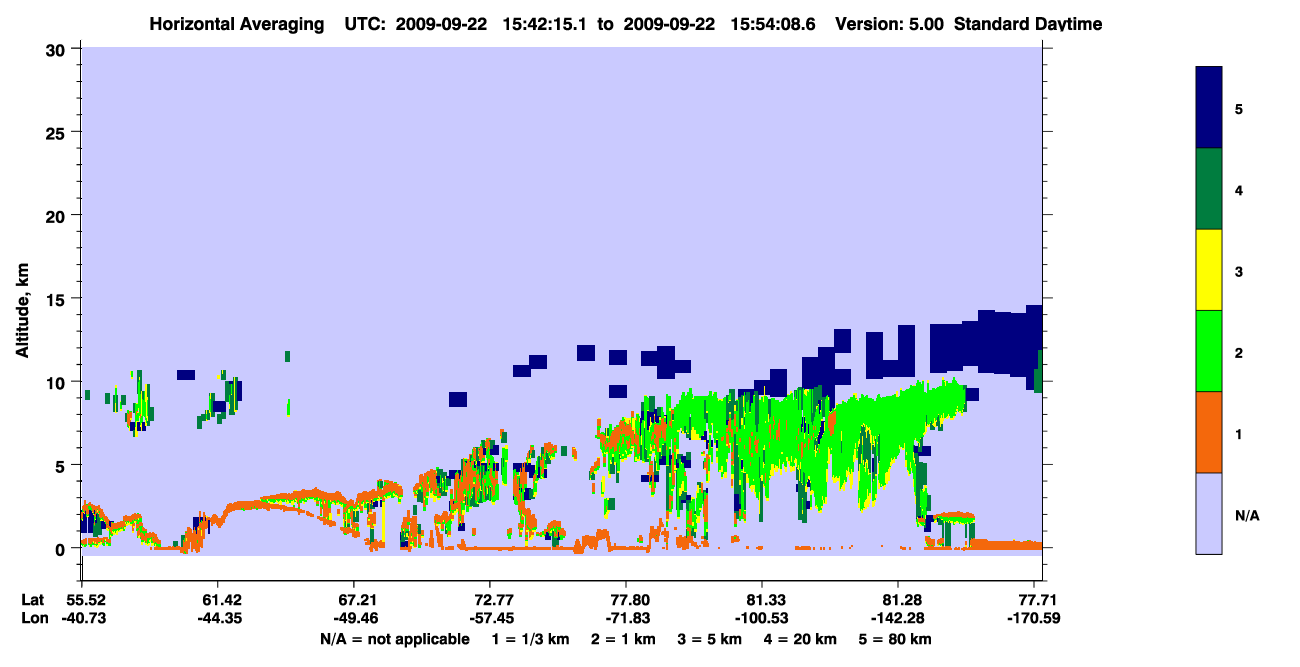
Task: Click longitude value -40.73
Action: click(x=82, y=618)
